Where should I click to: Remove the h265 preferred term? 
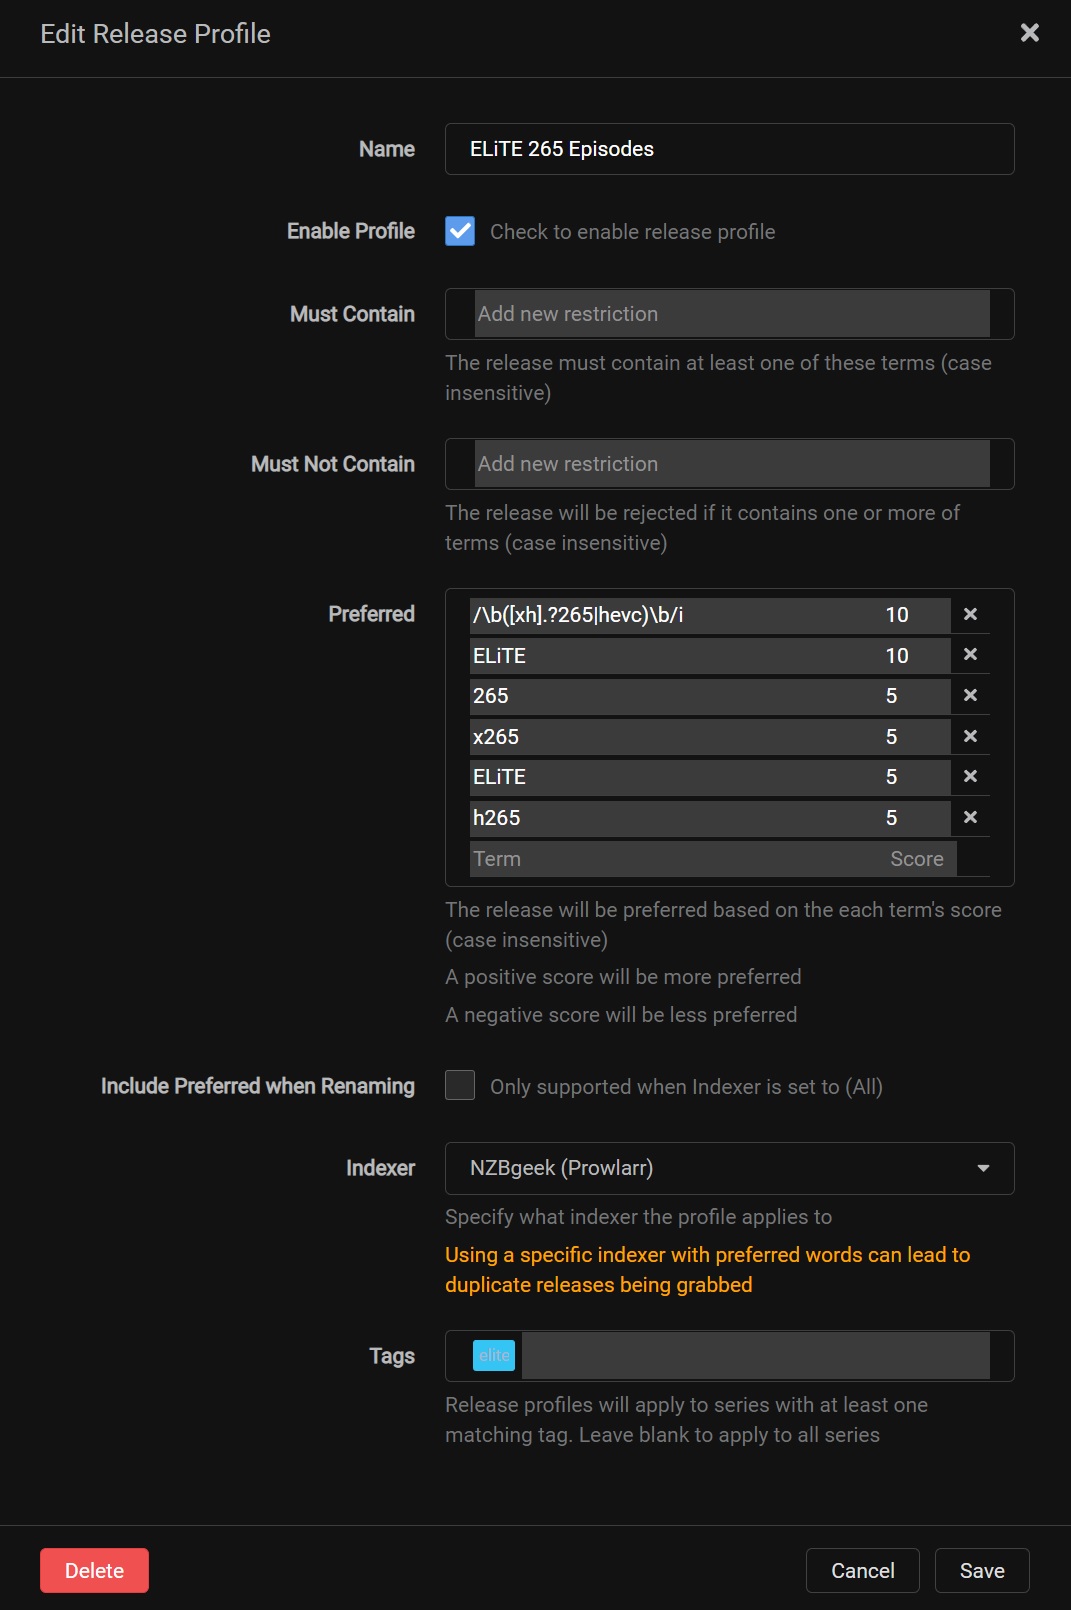[x=970, y=818]
